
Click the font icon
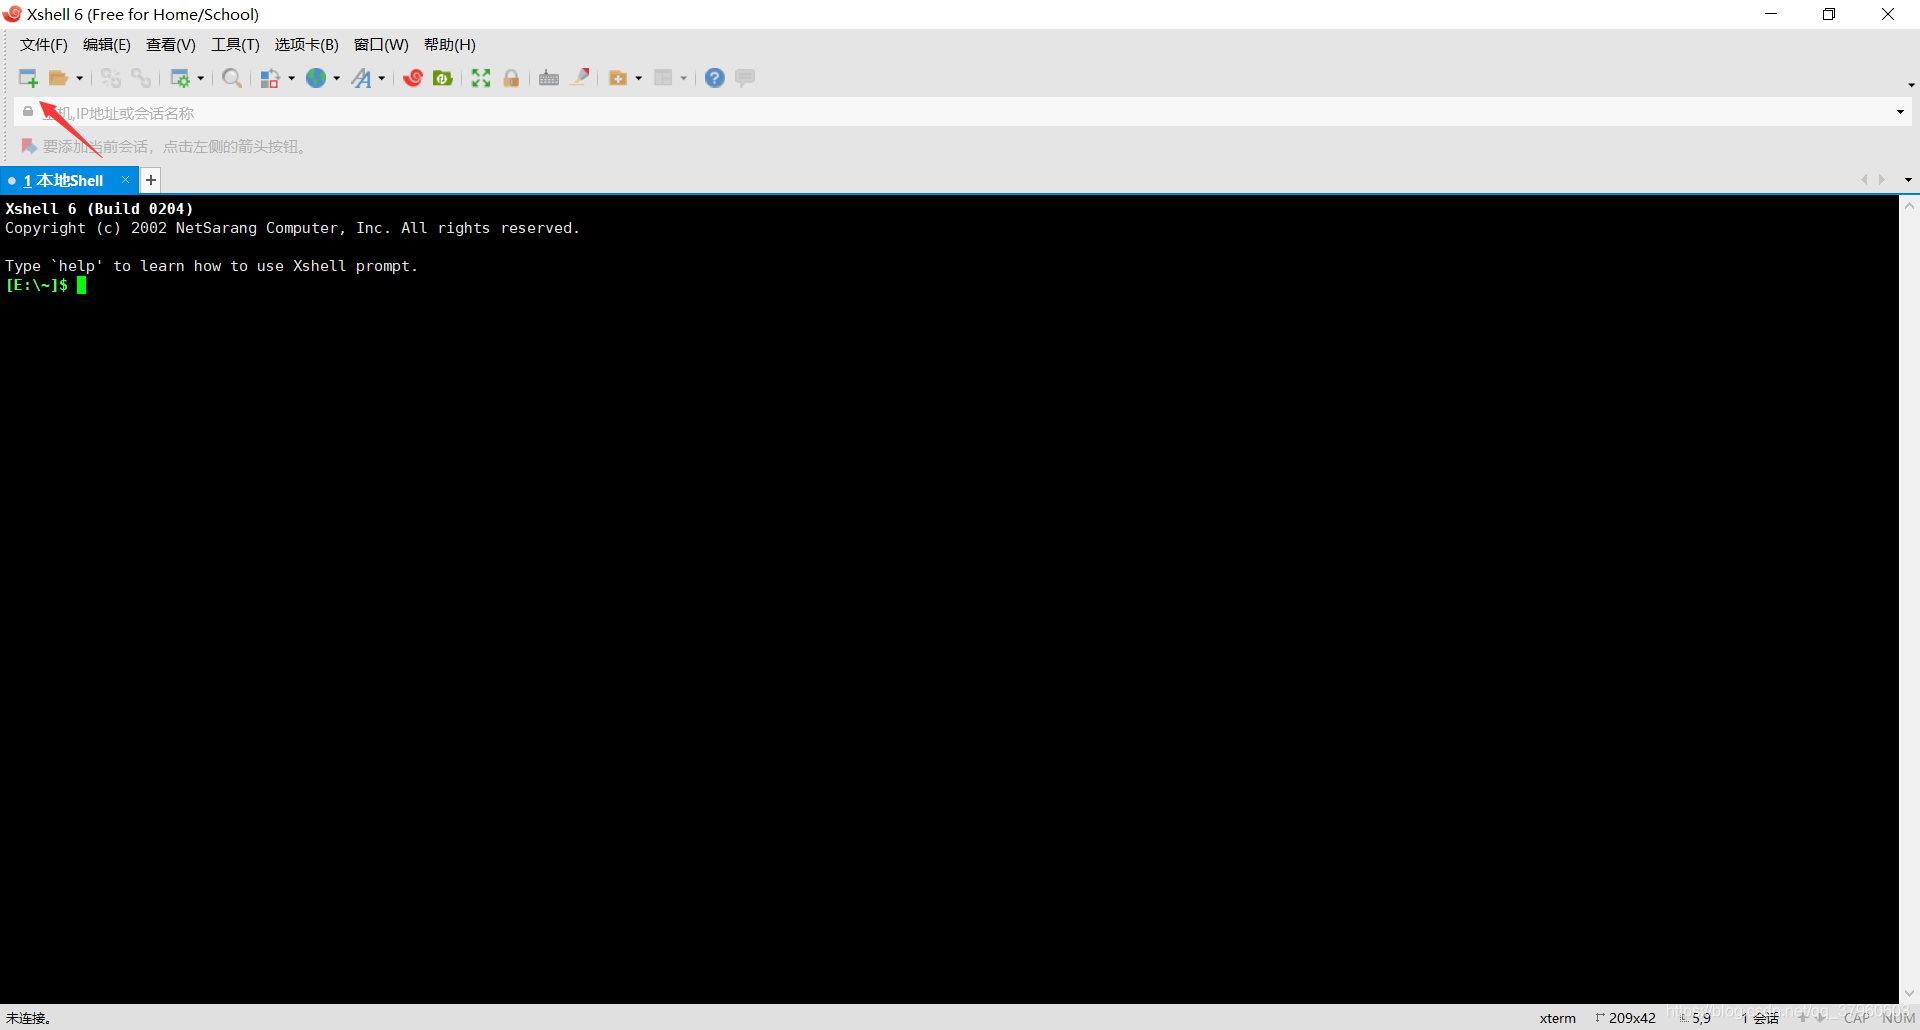pos(361,78)
